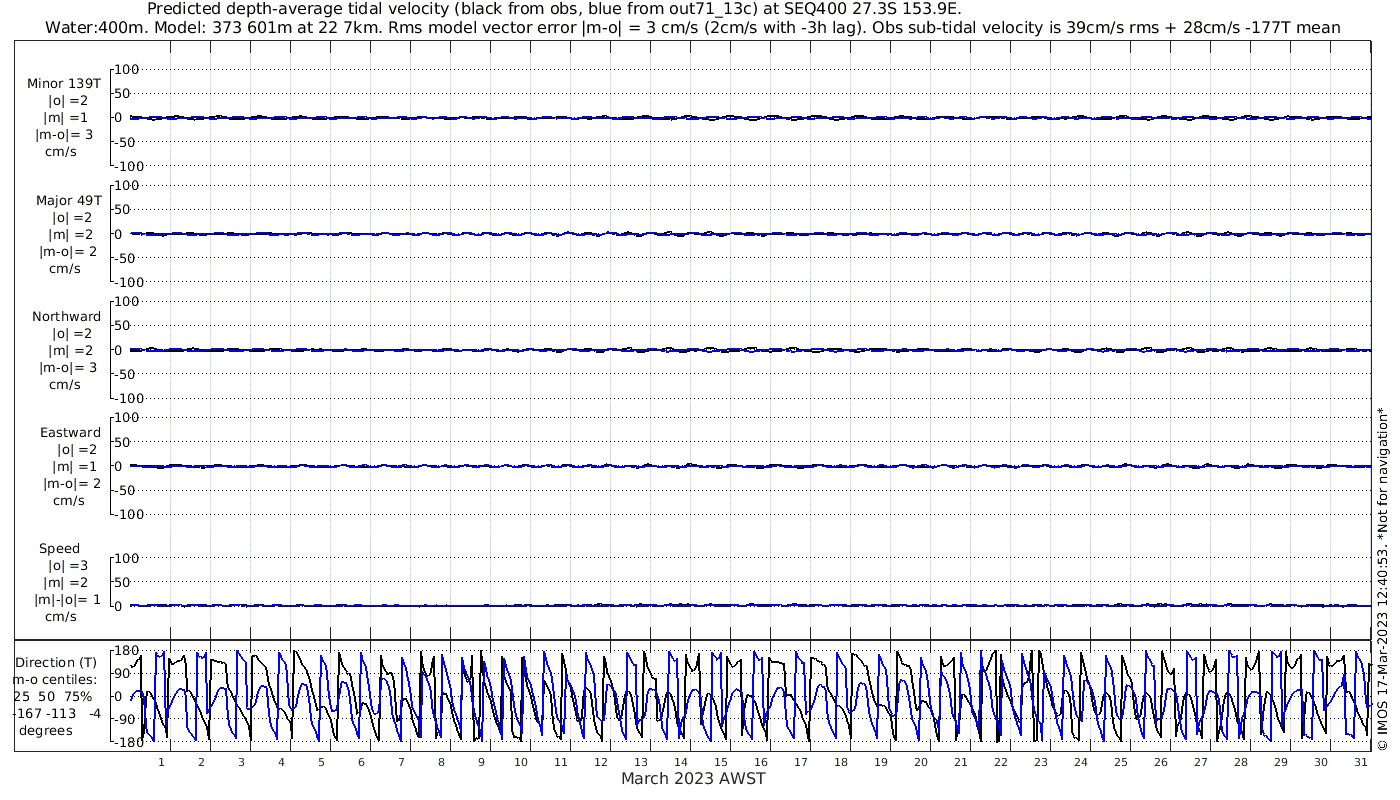Click the "-50" tick of the Eastward panel
Viewport: 1400px width, 800px height.
(126, 490)
